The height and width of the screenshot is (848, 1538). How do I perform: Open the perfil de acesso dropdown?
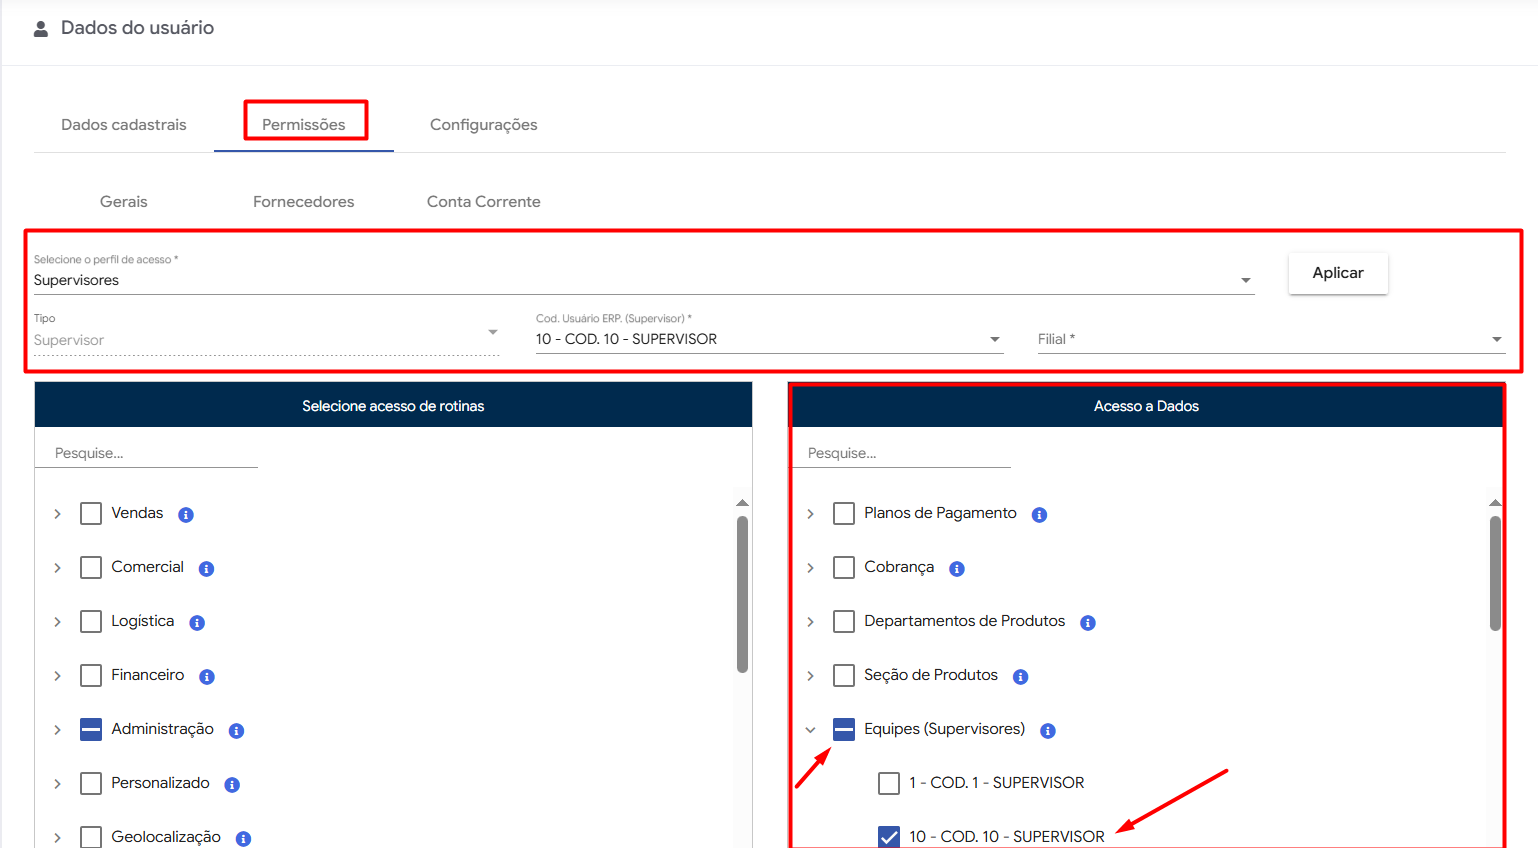tap(644, 280)
